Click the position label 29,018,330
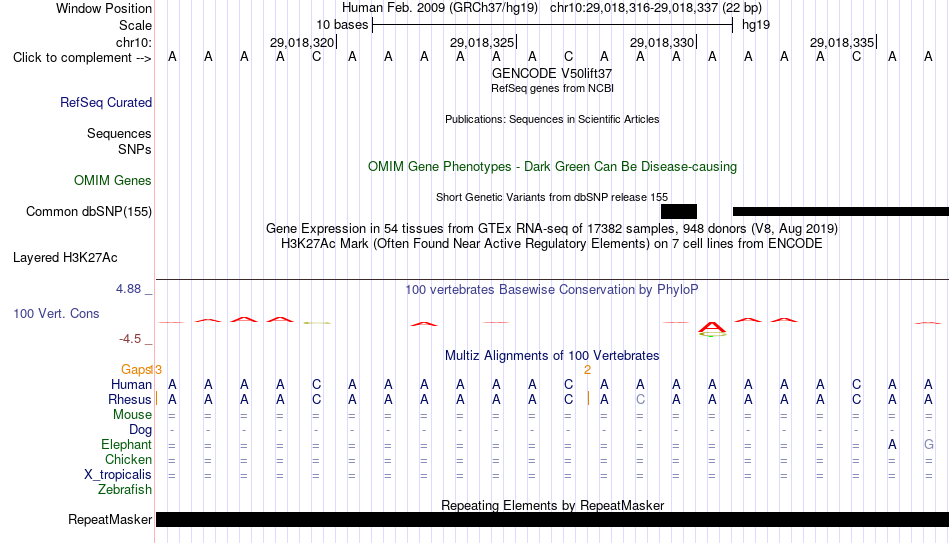950x543 pixels. point(662,42)
